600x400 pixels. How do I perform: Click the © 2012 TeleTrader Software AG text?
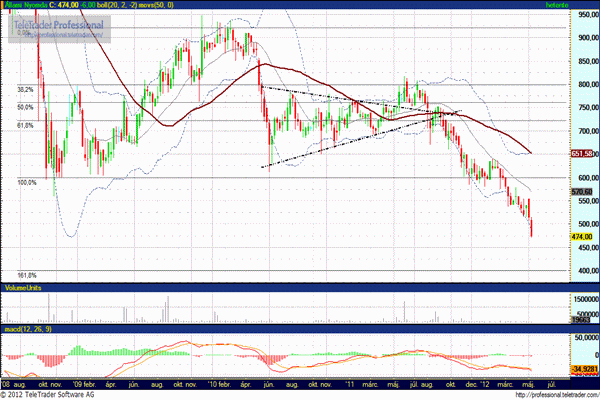[x=47, y=395]
